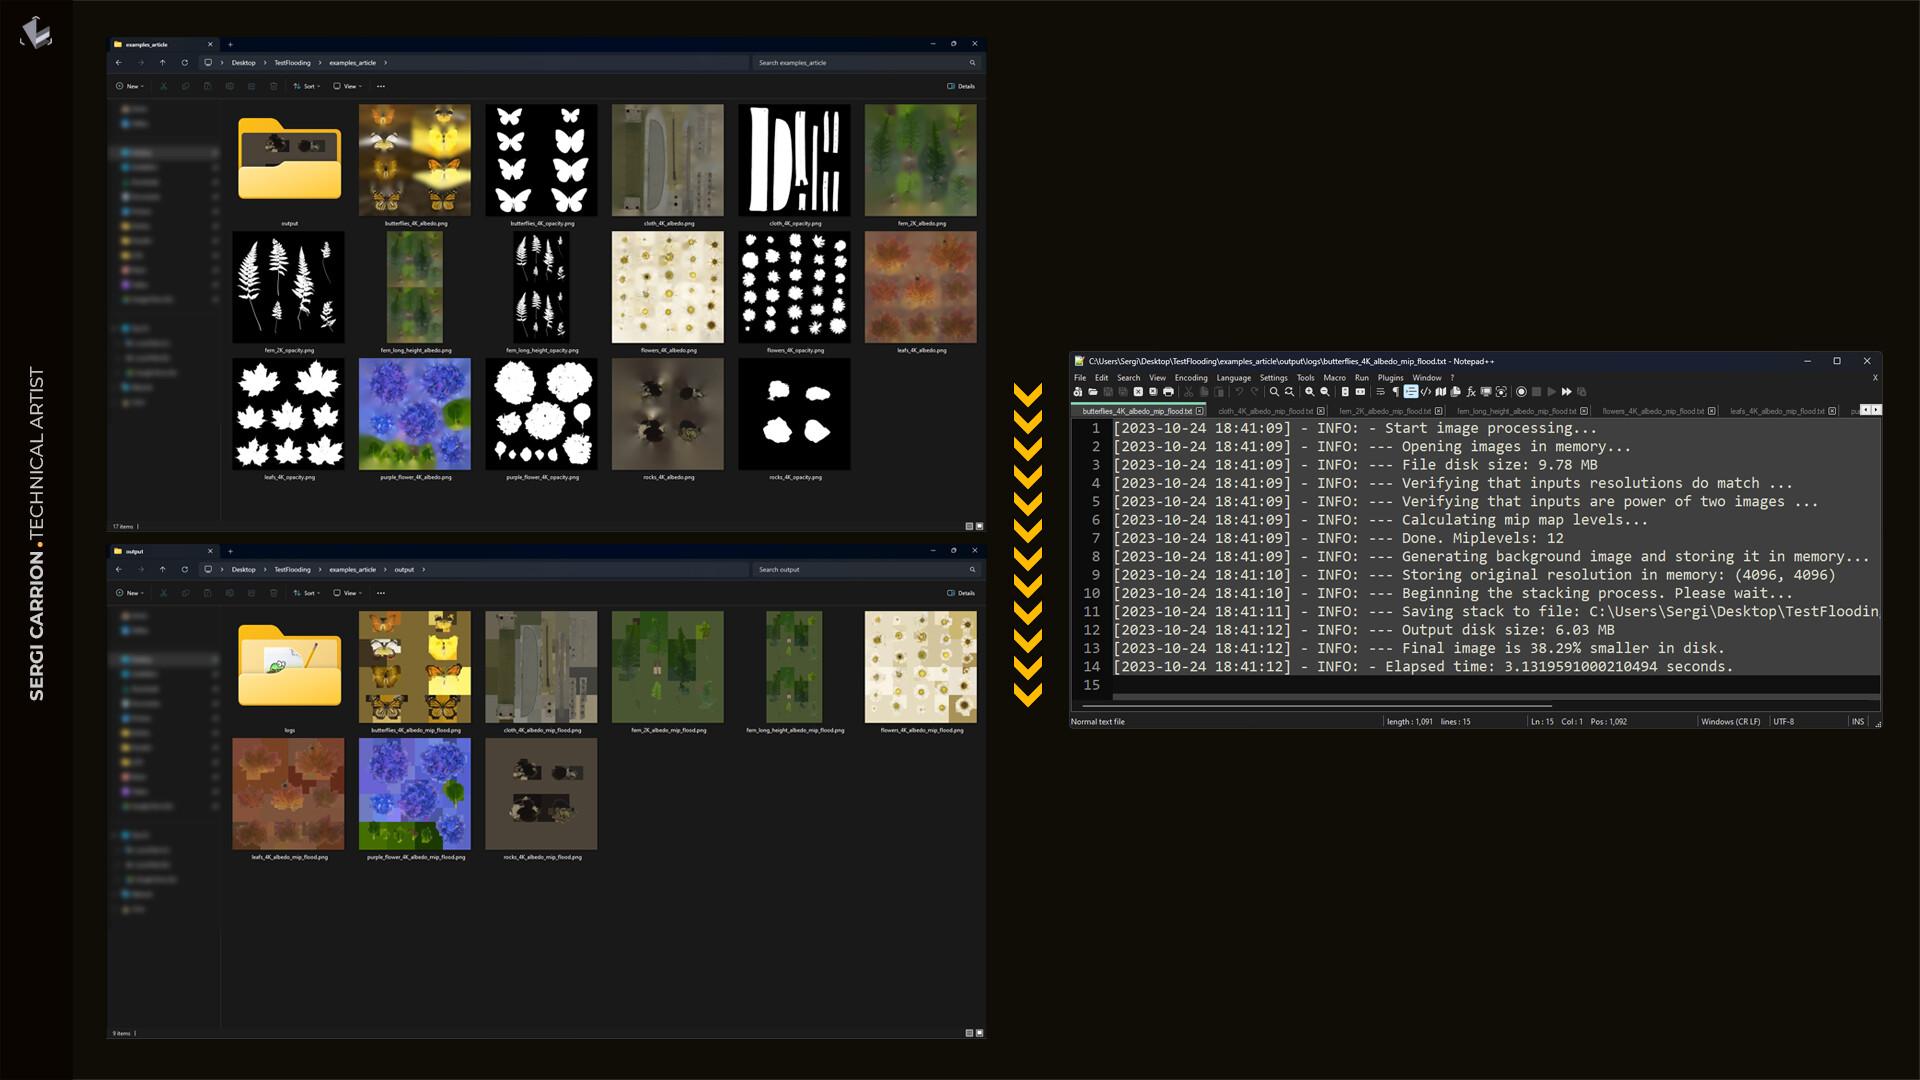Click the Open File folder icon in Notepad++
The height and width of the screenshot is (1080, 1920).
[1093, 392]
